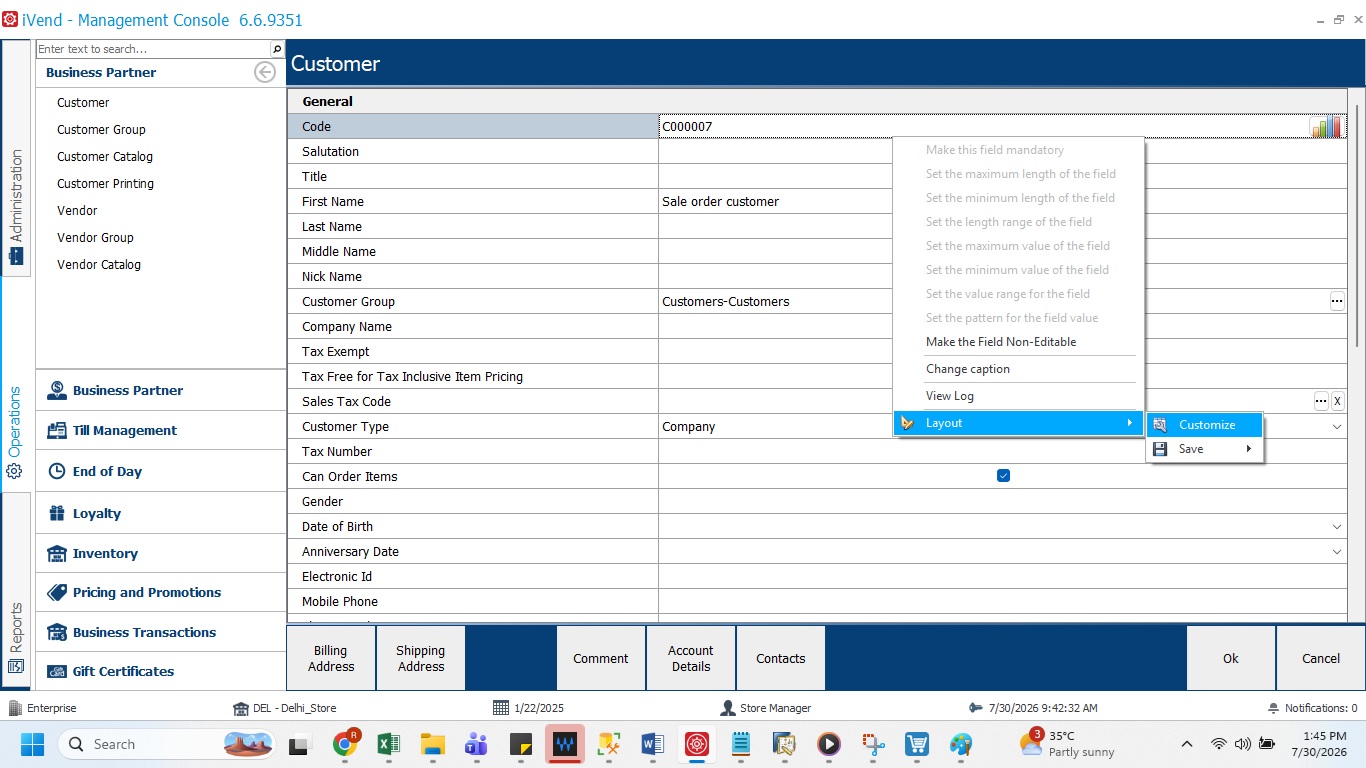Clear Sales Tax Code with the X button
Screen dimensions: 1366x768
pyautogui.click(x=1338, y=401)
